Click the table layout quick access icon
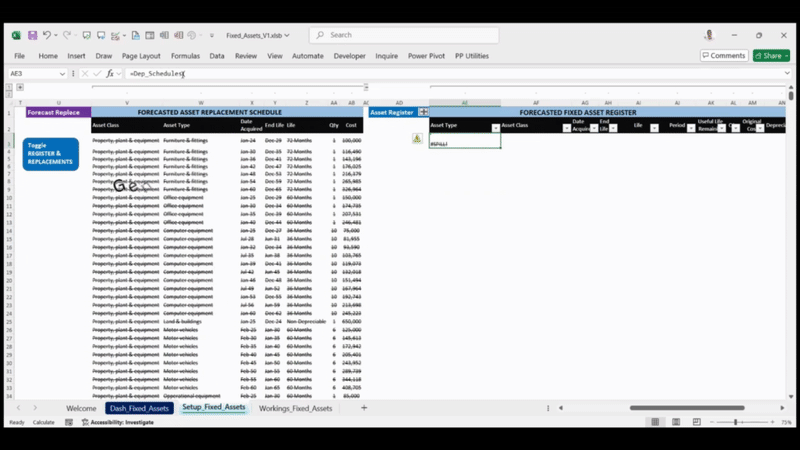The image size is (800, 450). (149, 35)
